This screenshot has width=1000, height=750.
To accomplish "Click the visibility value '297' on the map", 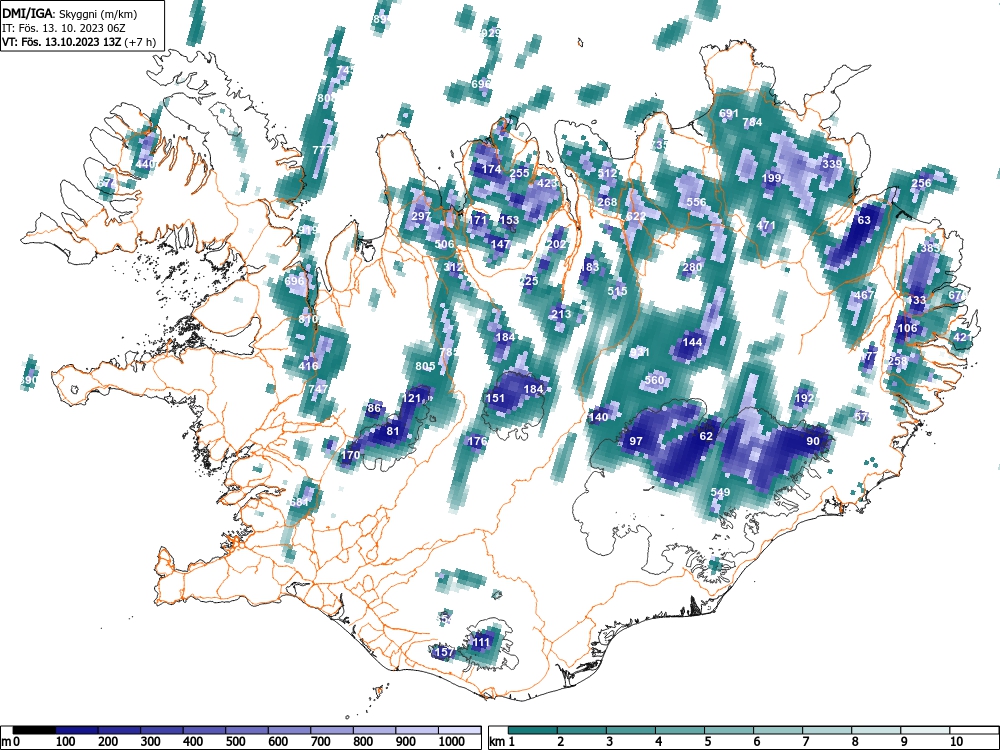I will pyautogui.click(x=421, y=216).
